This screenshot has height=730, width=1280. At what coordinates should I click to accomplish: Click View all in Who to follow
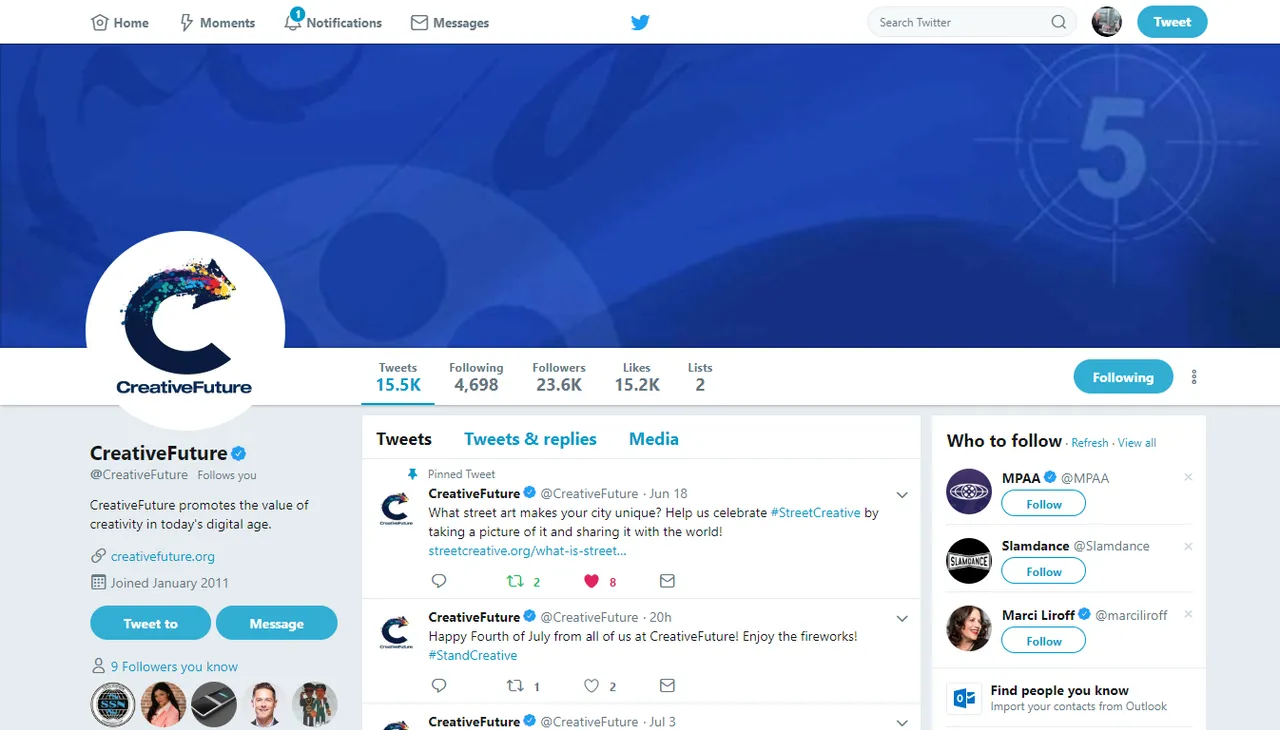(1137, 443)
